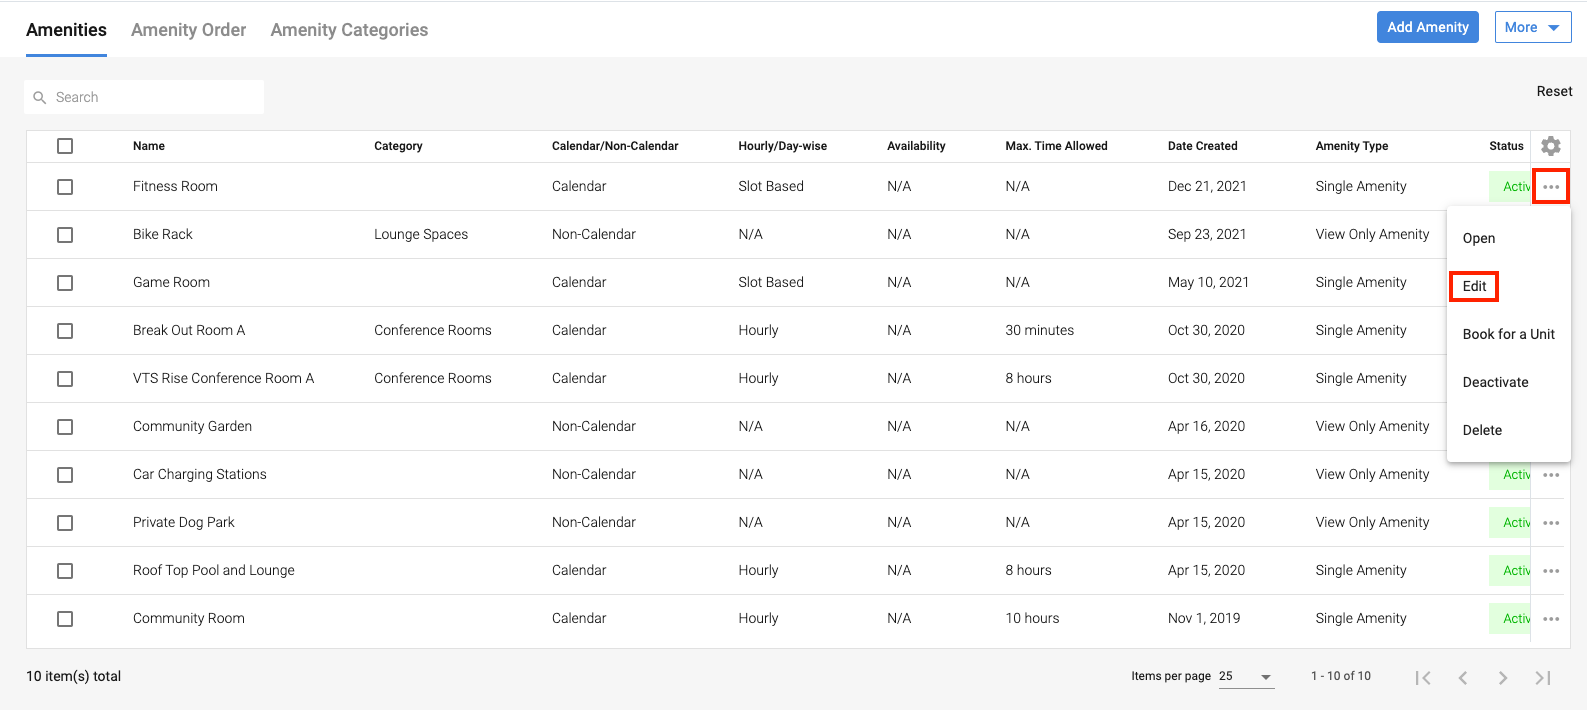The width and height of the screenshot is (1587, 710).
Task: Open three-dot menu for Private Dog Park
Action: point(1550,523)
